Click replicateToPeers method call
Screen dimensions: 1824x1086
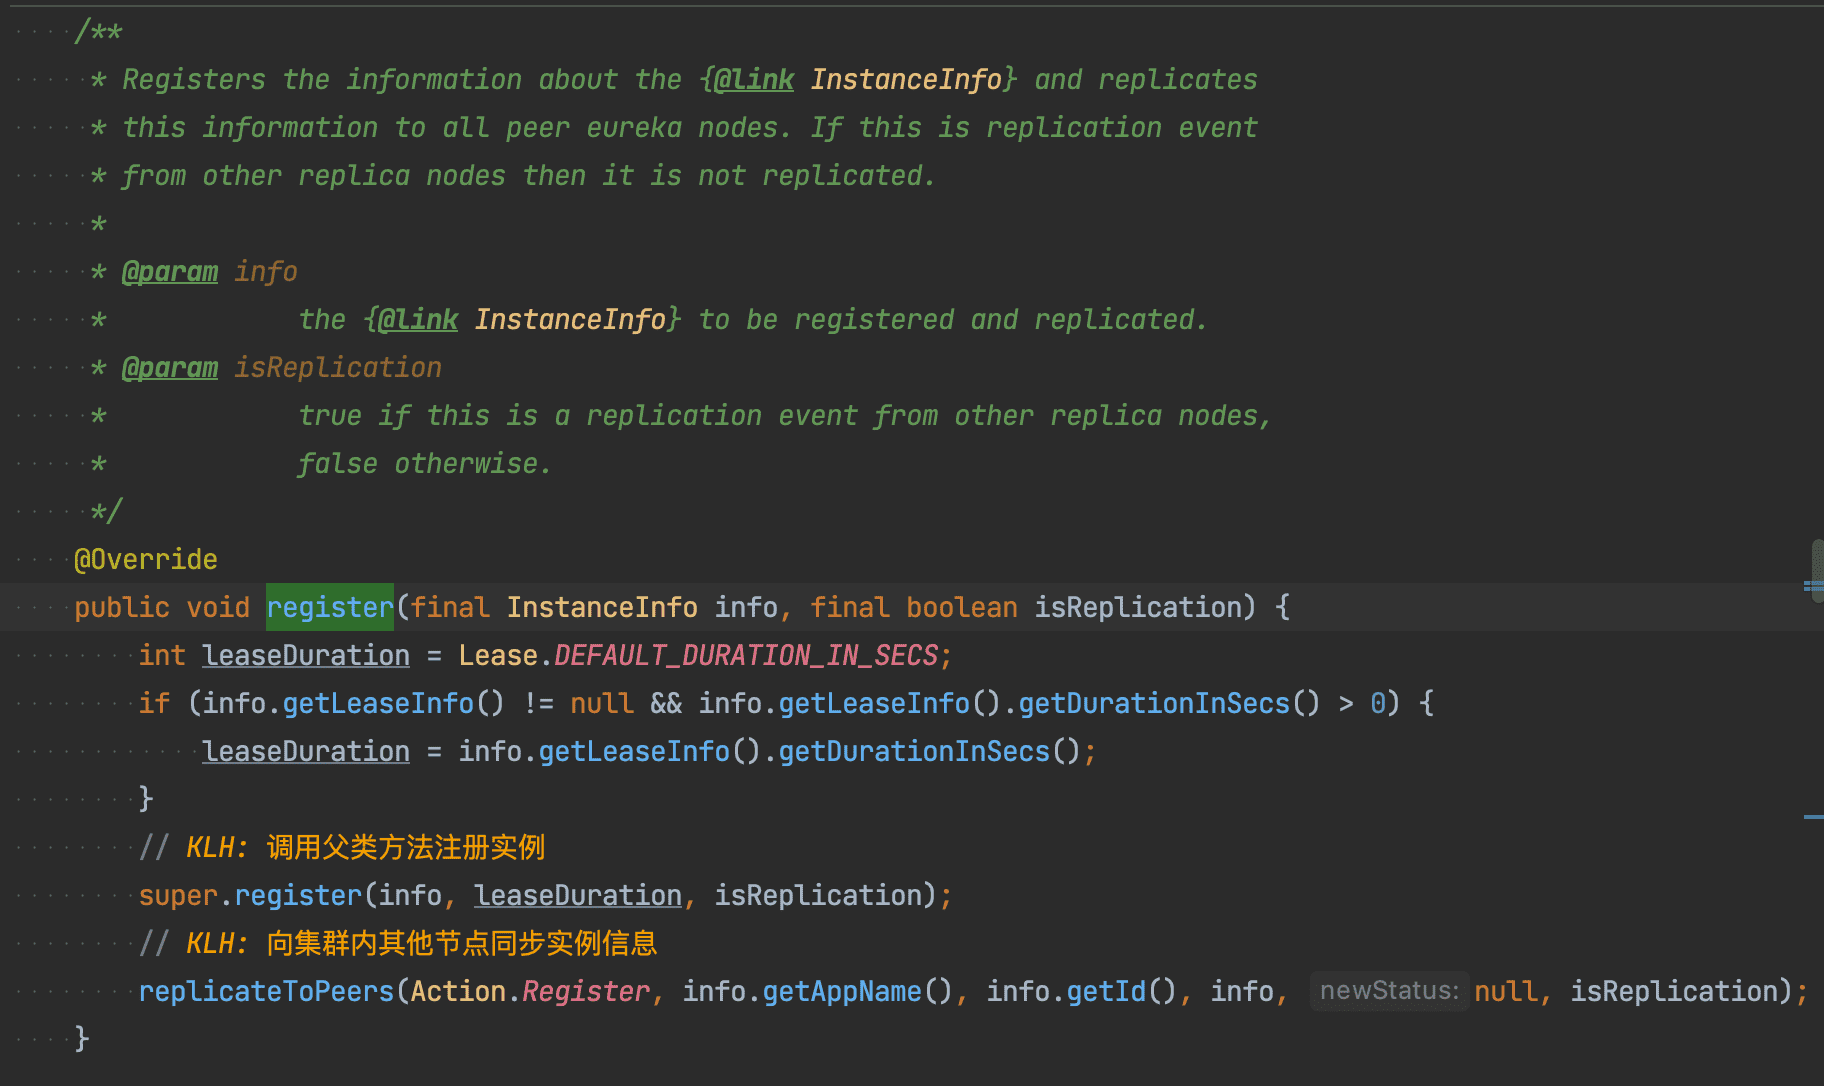[266, 991]
